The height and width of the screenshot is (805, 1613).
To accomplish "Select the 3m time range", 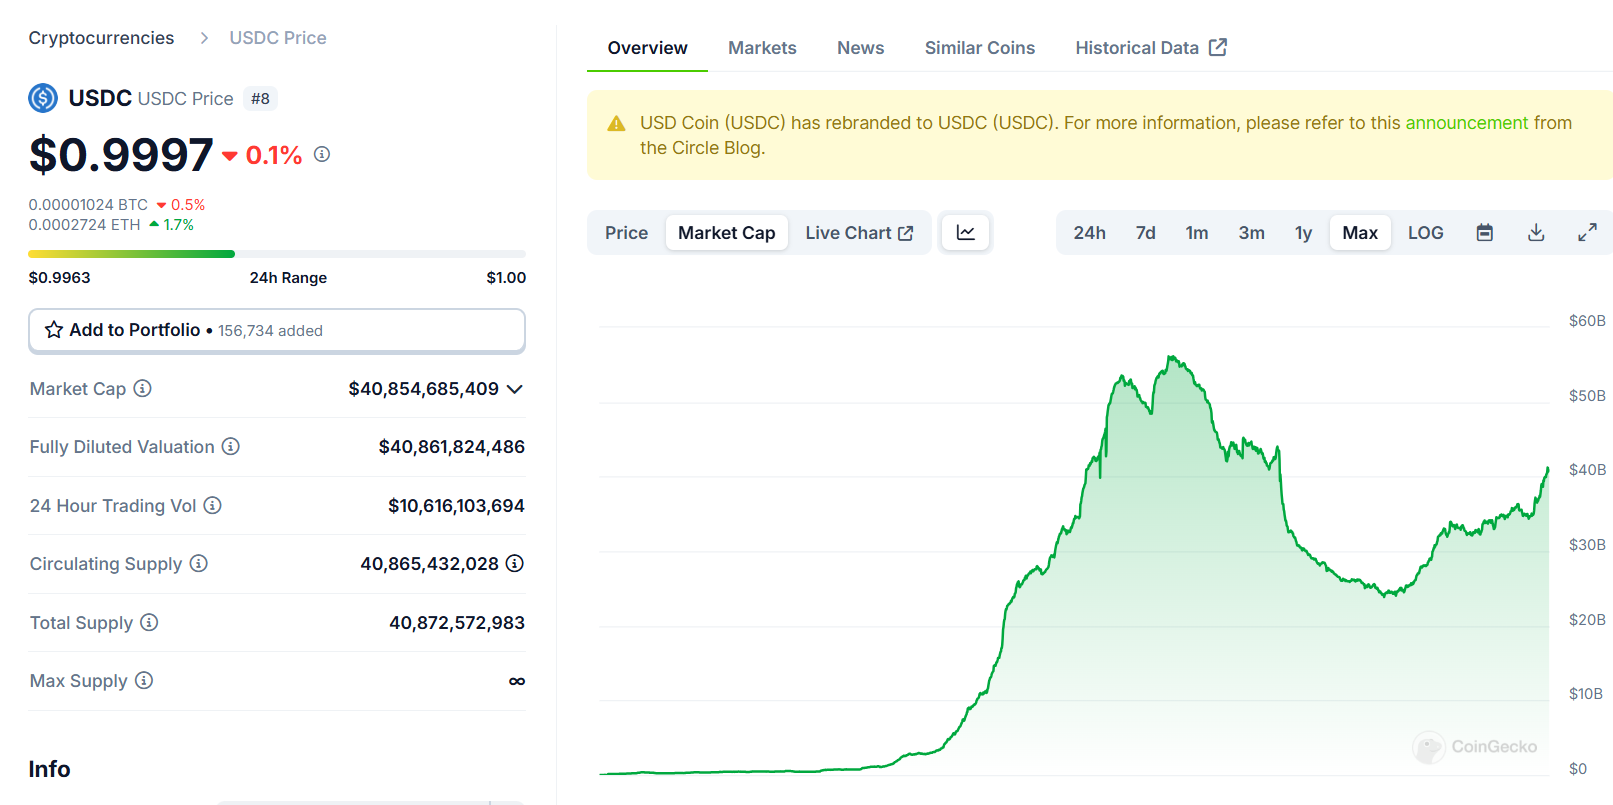I will click(x=1252, y=233).
